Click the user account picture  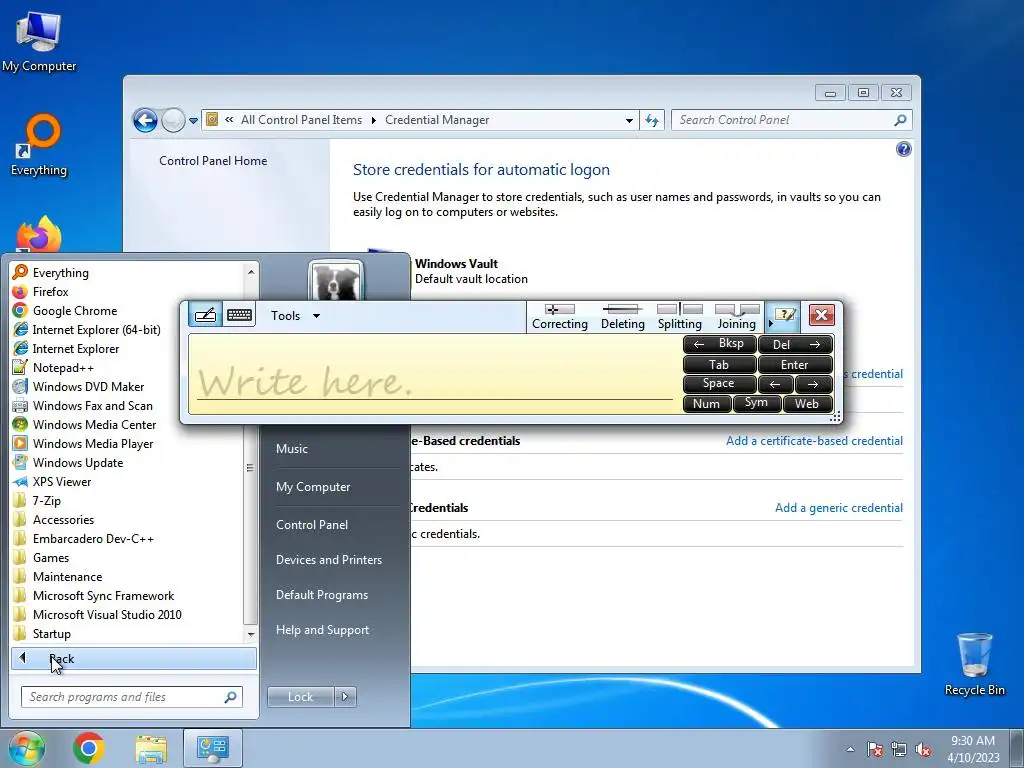click(336, 281)
